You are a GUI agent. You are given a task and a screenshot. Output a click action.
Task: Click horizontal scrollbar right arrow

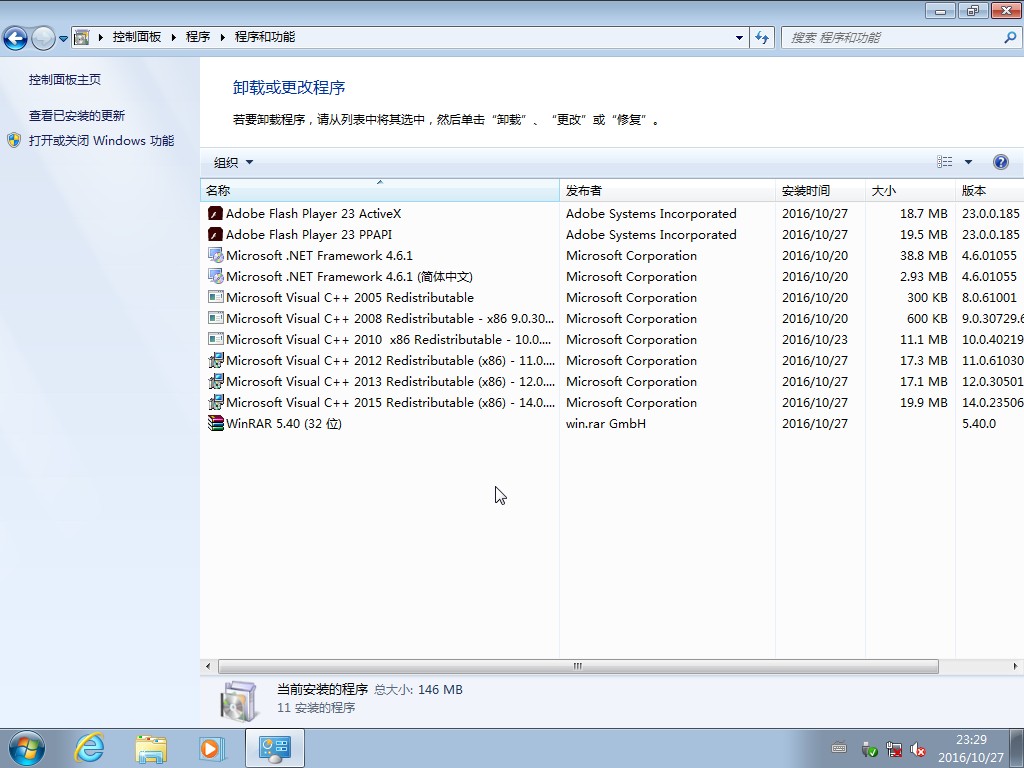[1016, 666]
